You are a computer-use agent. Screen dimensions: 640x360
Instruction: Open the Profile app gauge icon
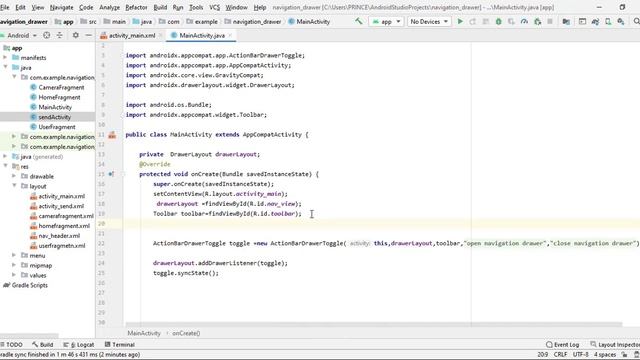pos(524,22)
